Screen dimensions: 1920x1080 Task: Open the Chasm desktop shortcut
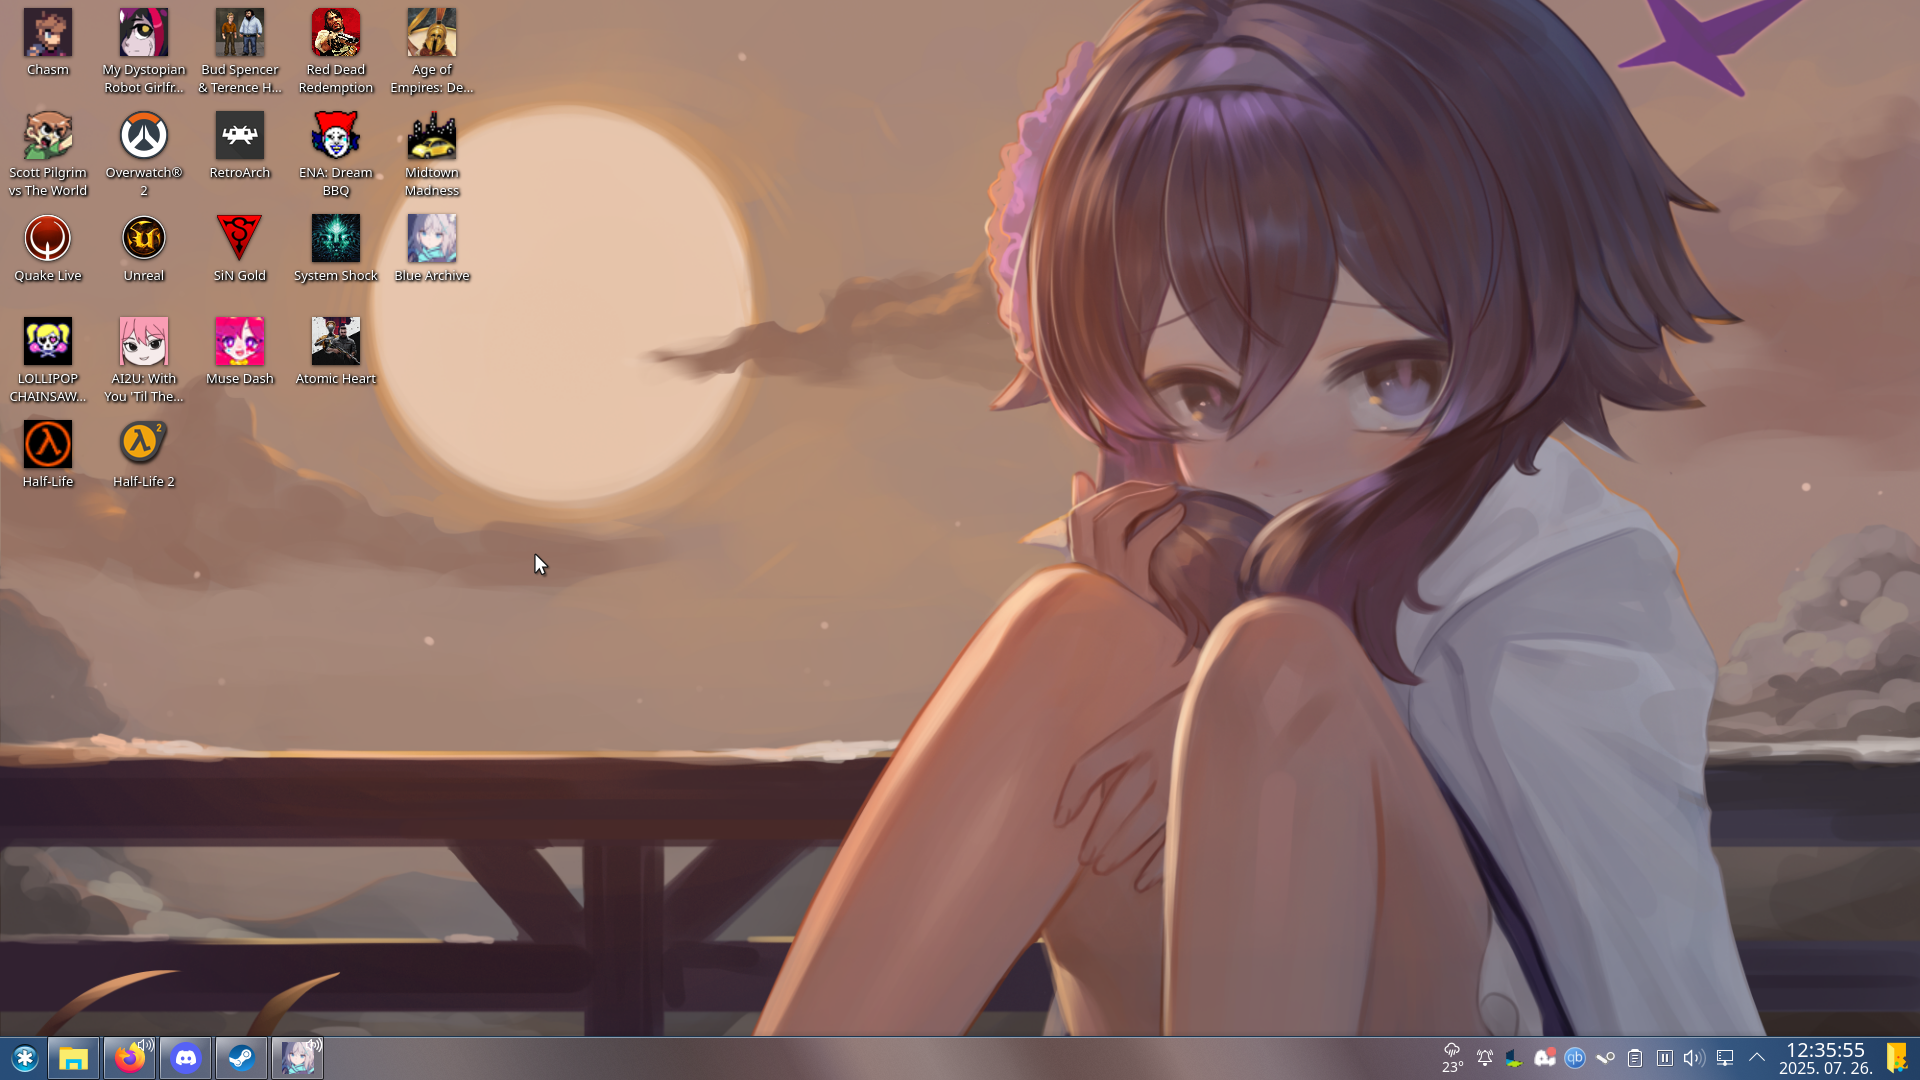[x=48, y=45]
